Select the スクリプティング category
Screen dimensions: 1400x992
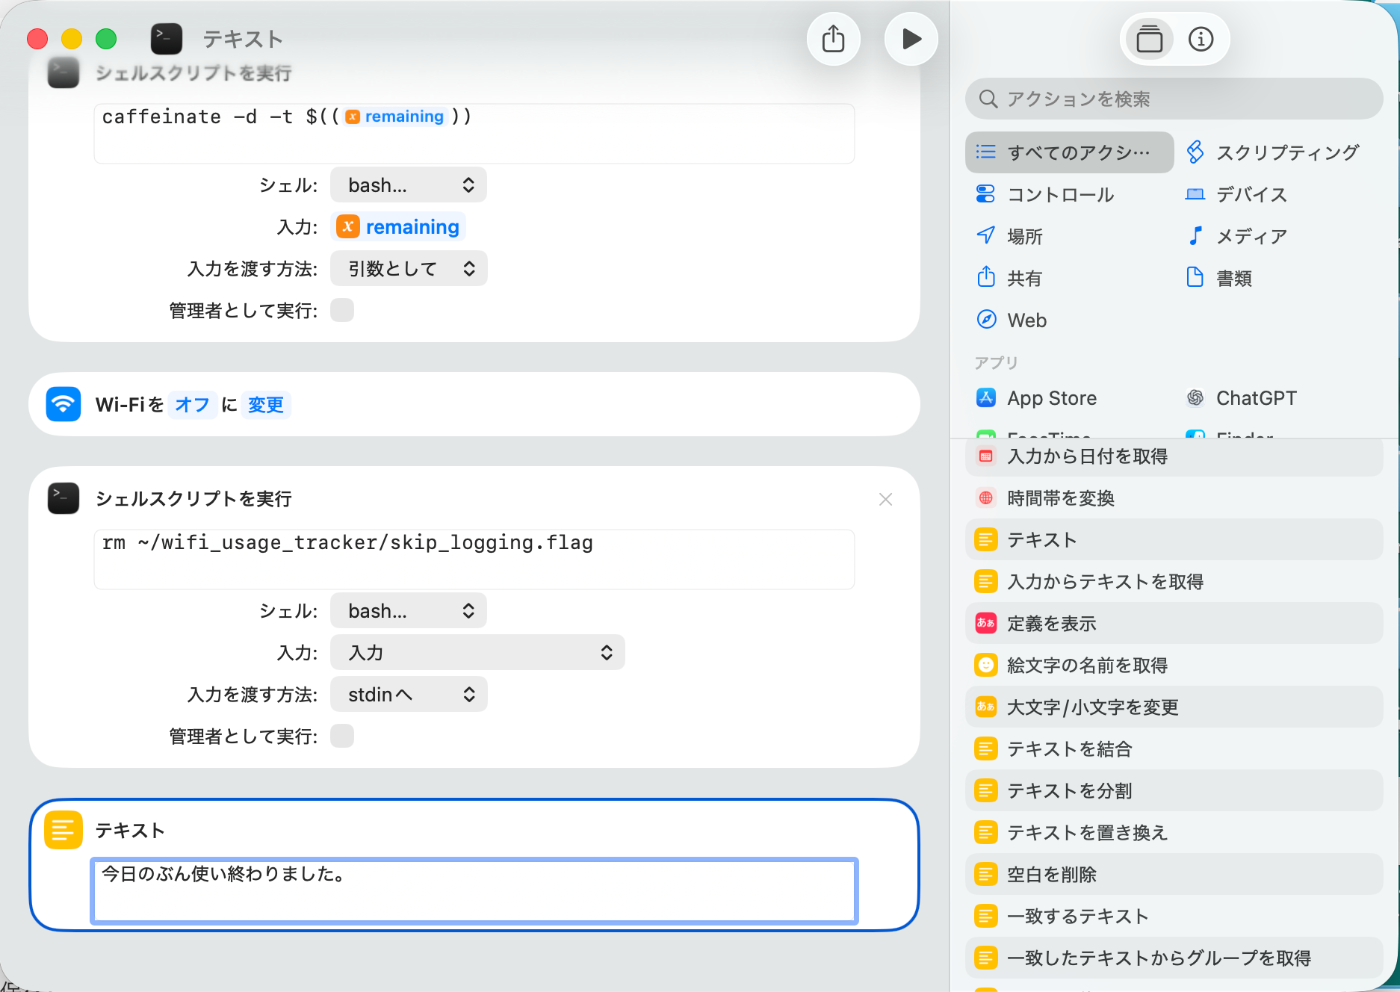(1272, 152)
